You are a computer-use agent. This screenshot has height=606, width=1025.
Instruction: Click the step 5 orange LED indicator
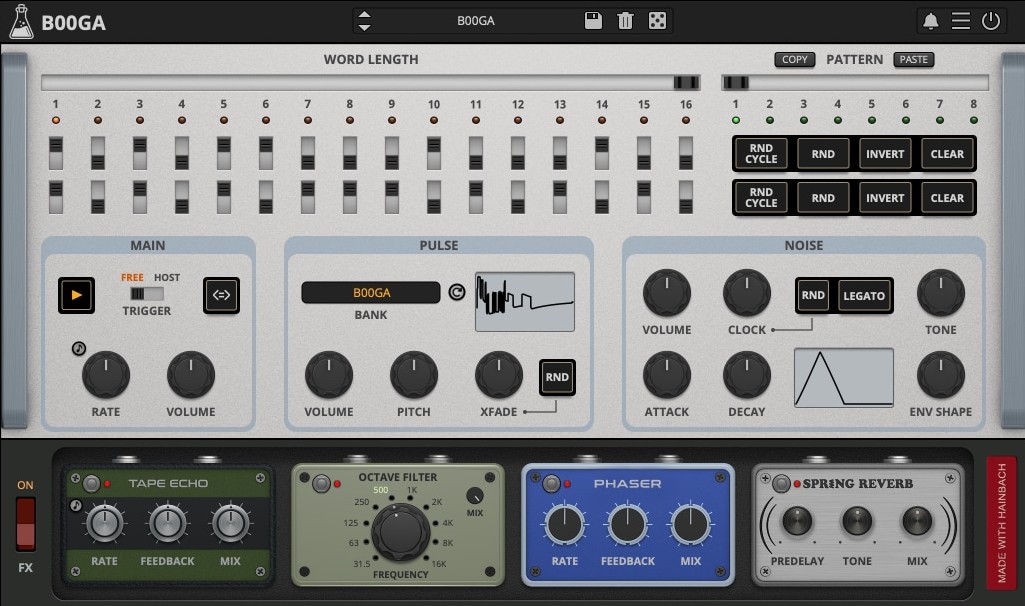pos(224,120)
